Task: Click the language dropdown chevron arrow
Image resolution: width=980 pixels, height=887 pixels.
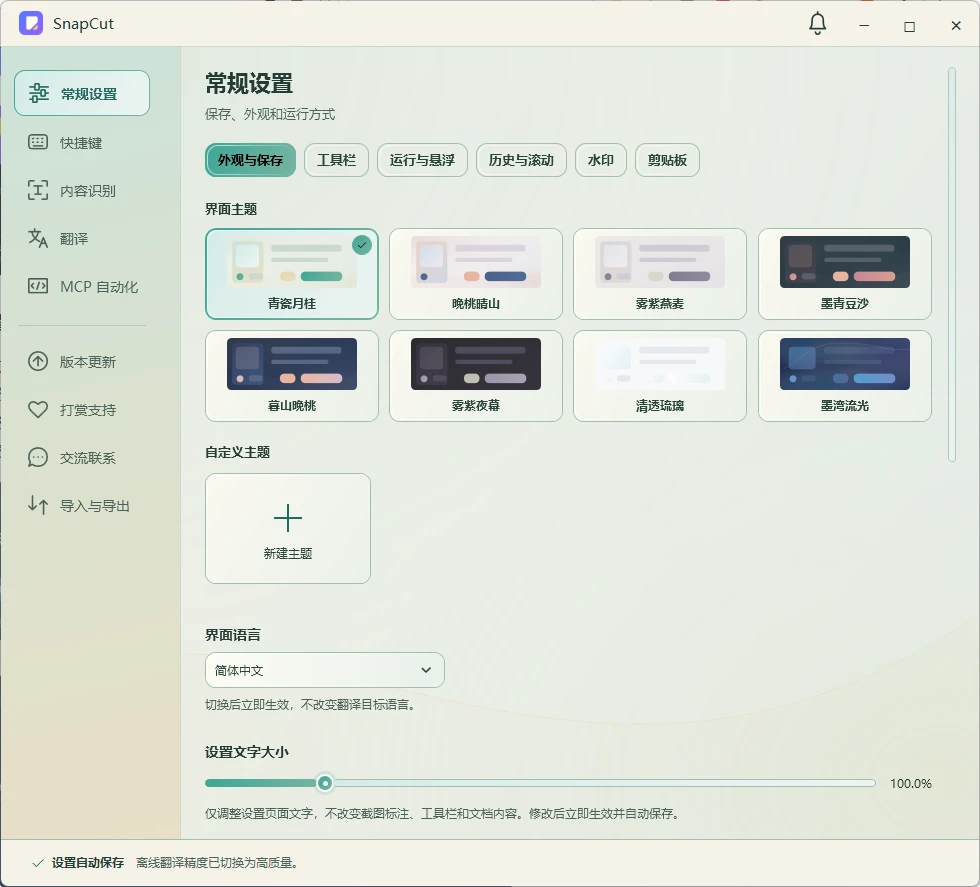Action: click(426, 670)
